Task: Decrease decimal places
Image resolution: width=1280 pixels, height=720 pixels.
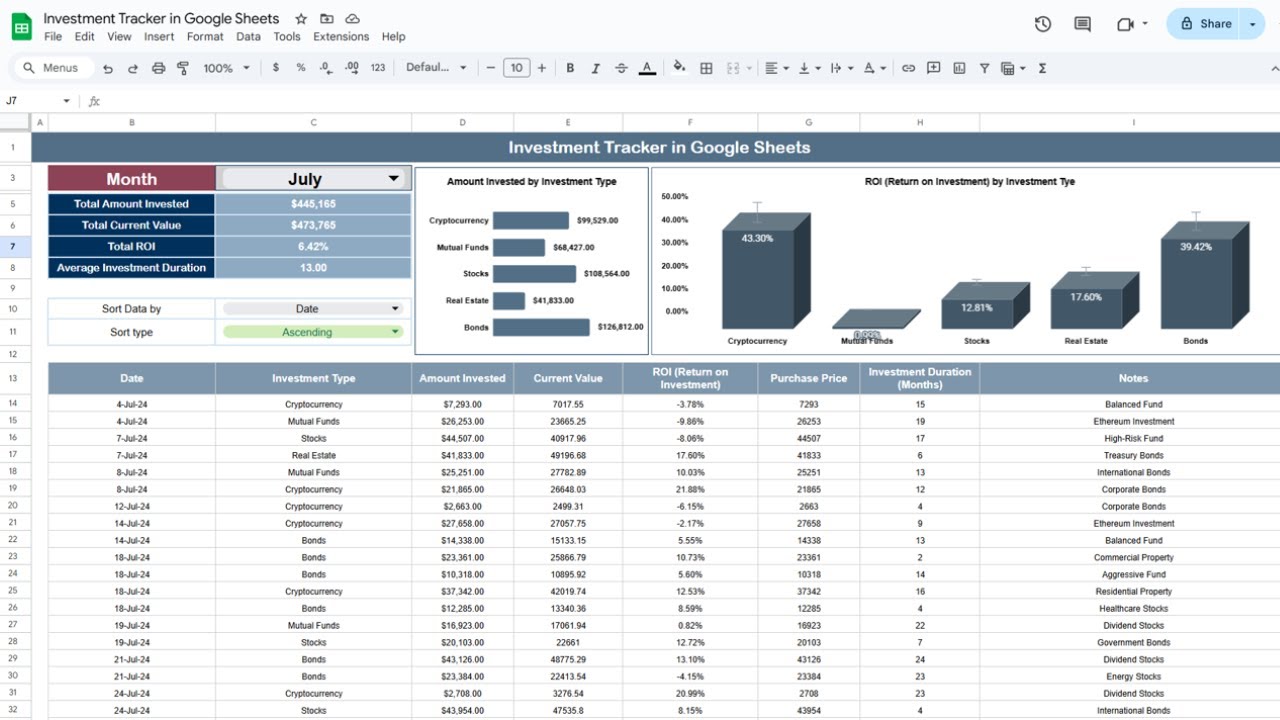Action: pos(326,68)
